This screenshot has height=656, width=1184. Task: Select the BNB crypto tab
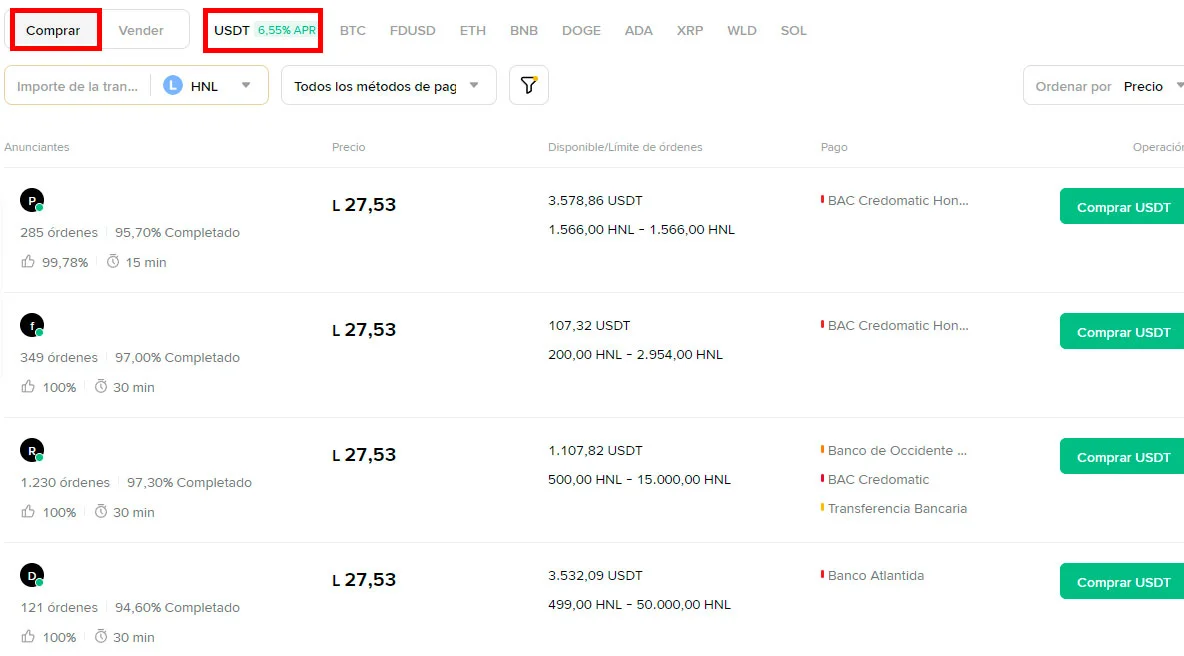click(523, 30)
